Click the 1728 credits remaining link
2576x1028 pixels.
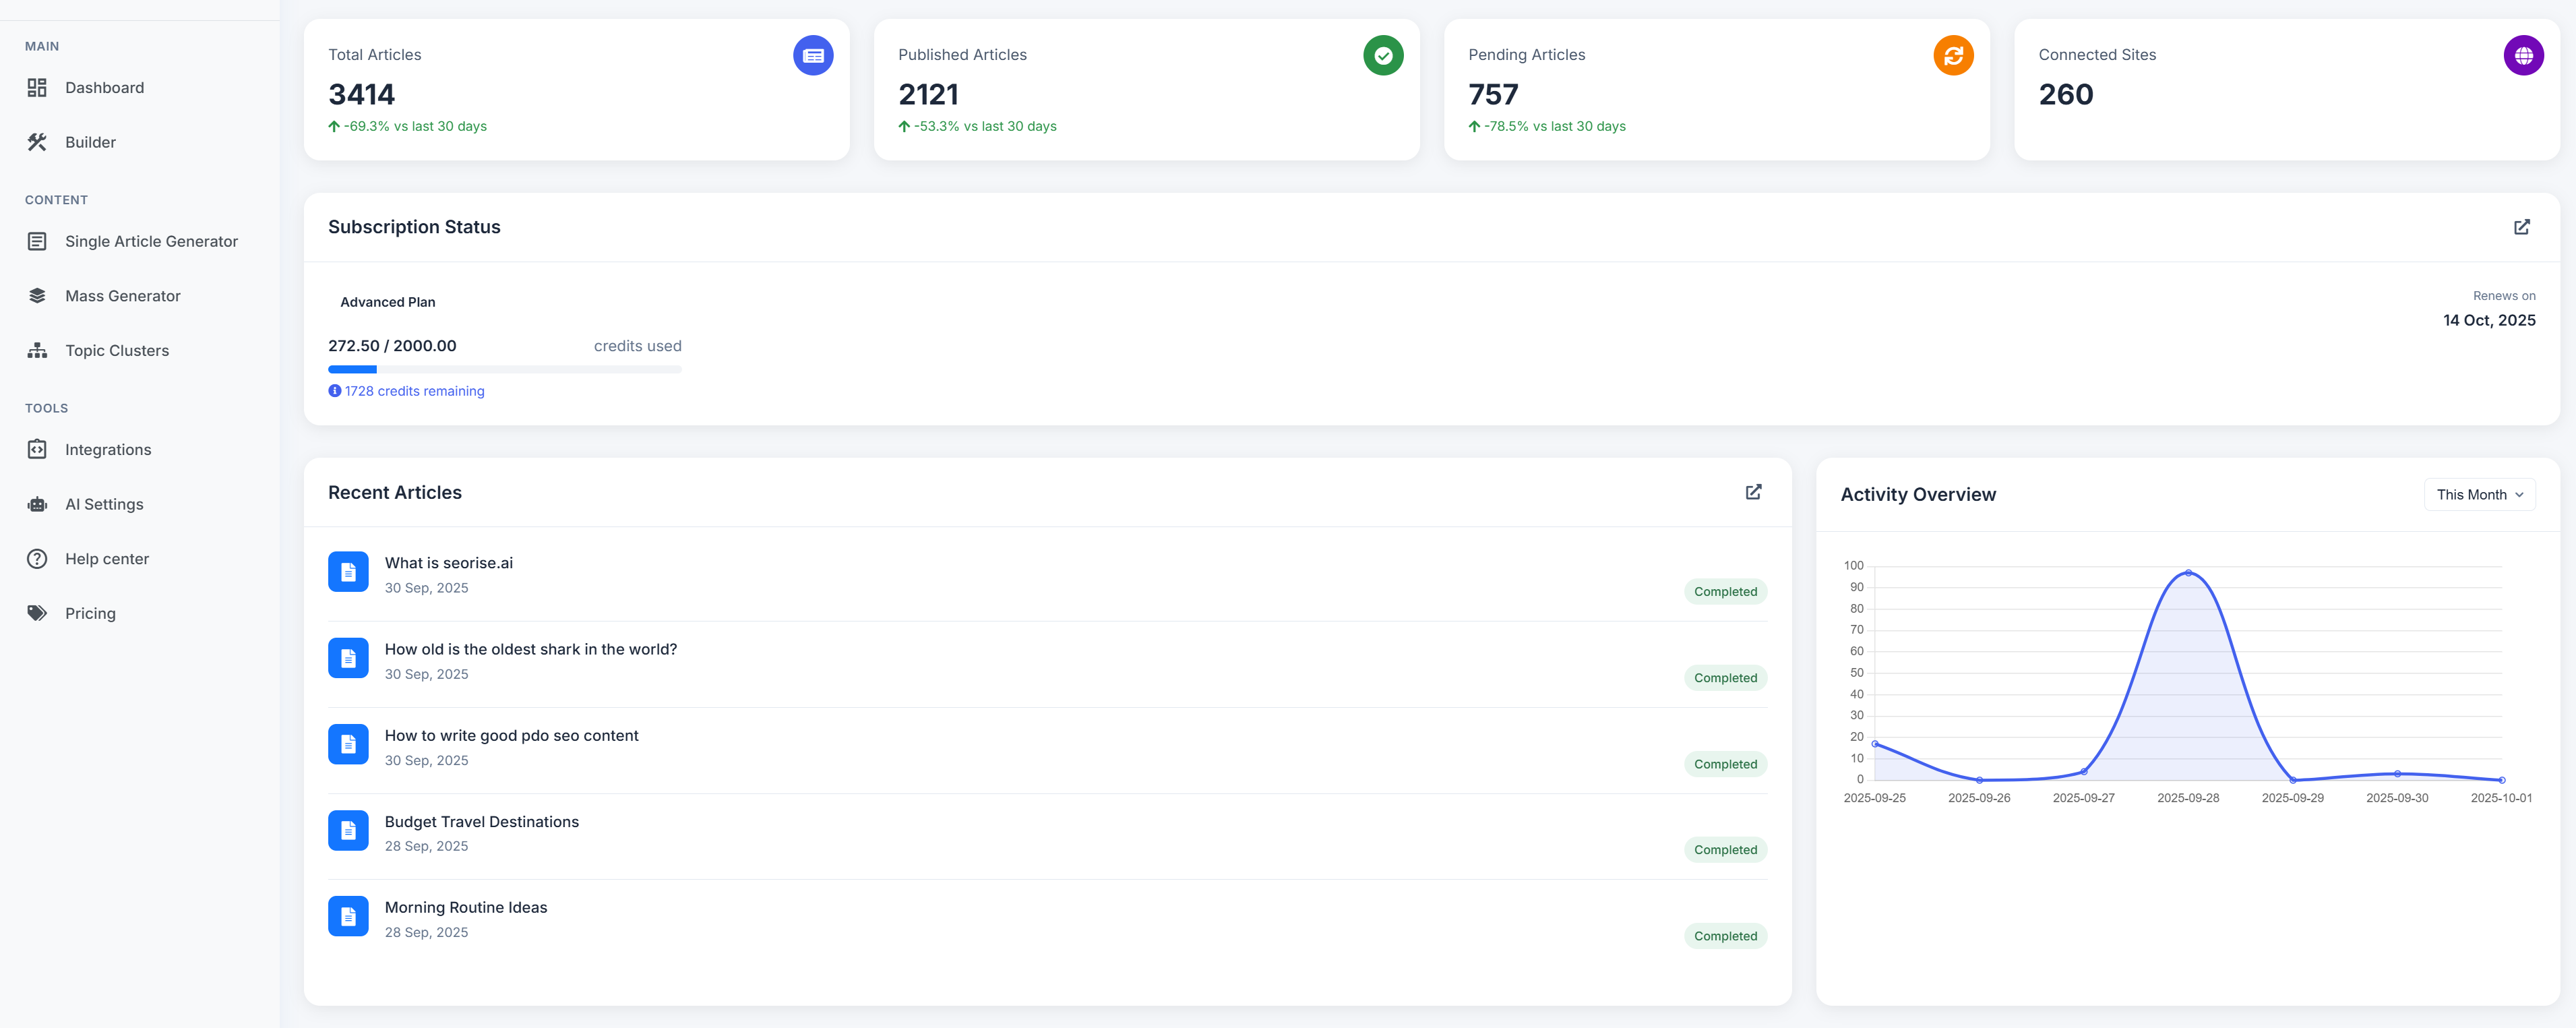[x=414, y=391]
